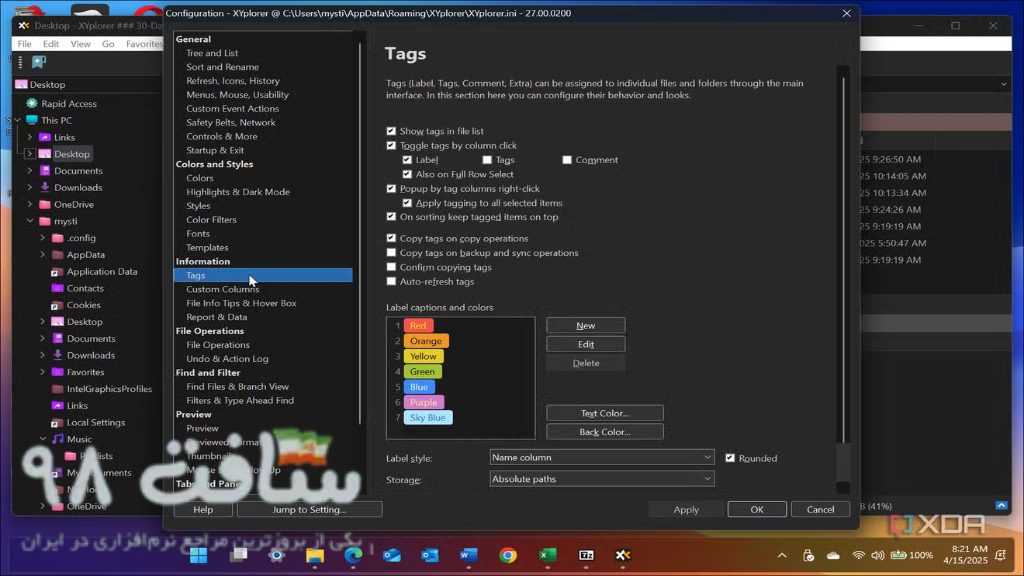1024x576 pixels.
Task: Collapse the Music tree node
Action: 42,439
